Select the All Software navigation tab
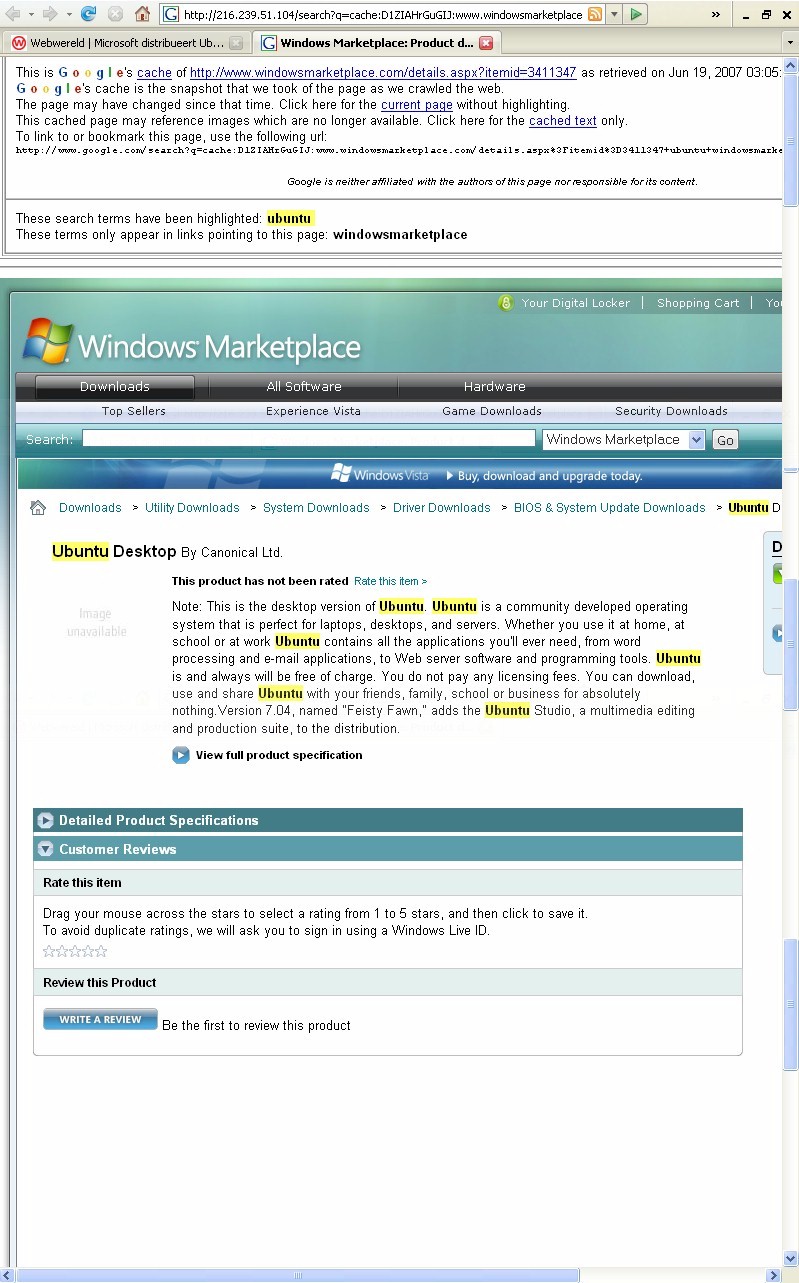The height and width of the screenshot is (1283, 799). (304, 387)
